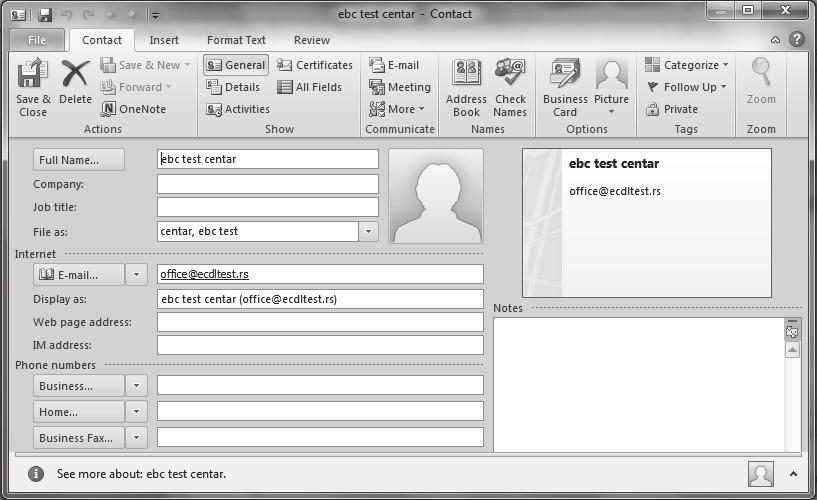Click Save & Close in Actions group

[33, 87]
